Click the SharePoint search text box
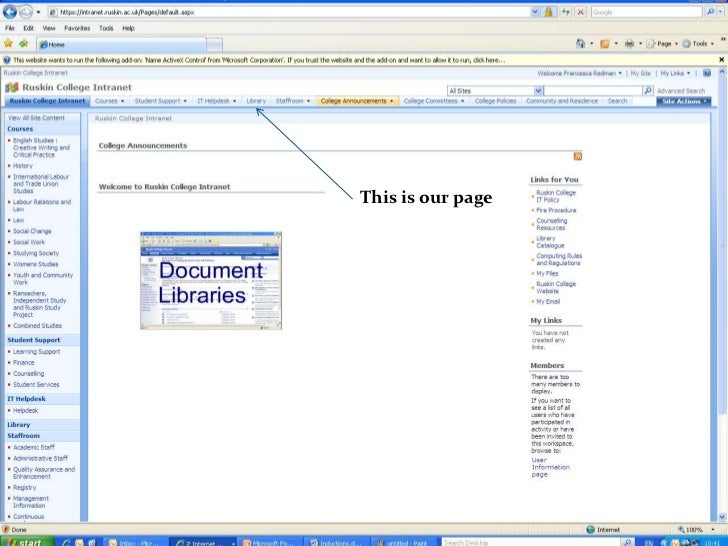 [593, 91]
